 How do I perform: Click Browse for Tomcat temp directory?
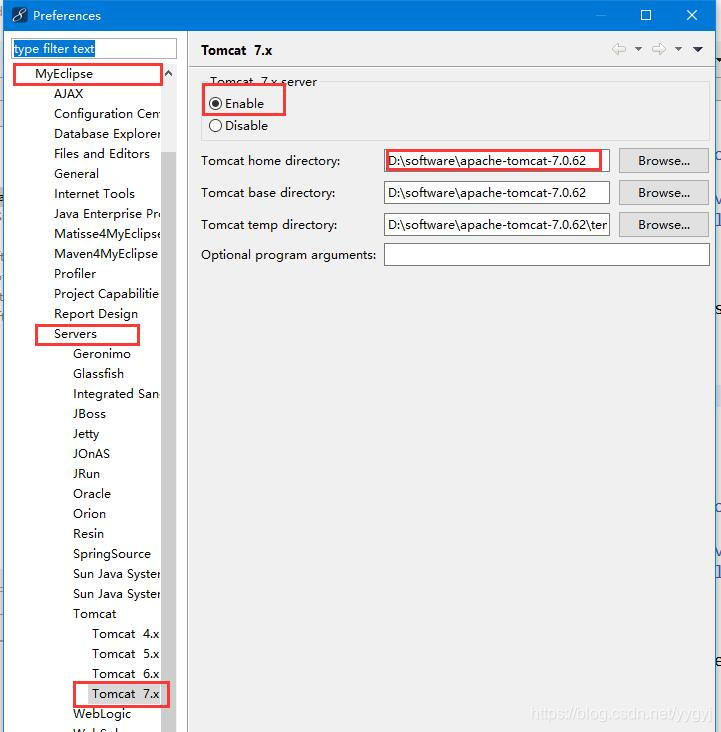tap(664, 225)
